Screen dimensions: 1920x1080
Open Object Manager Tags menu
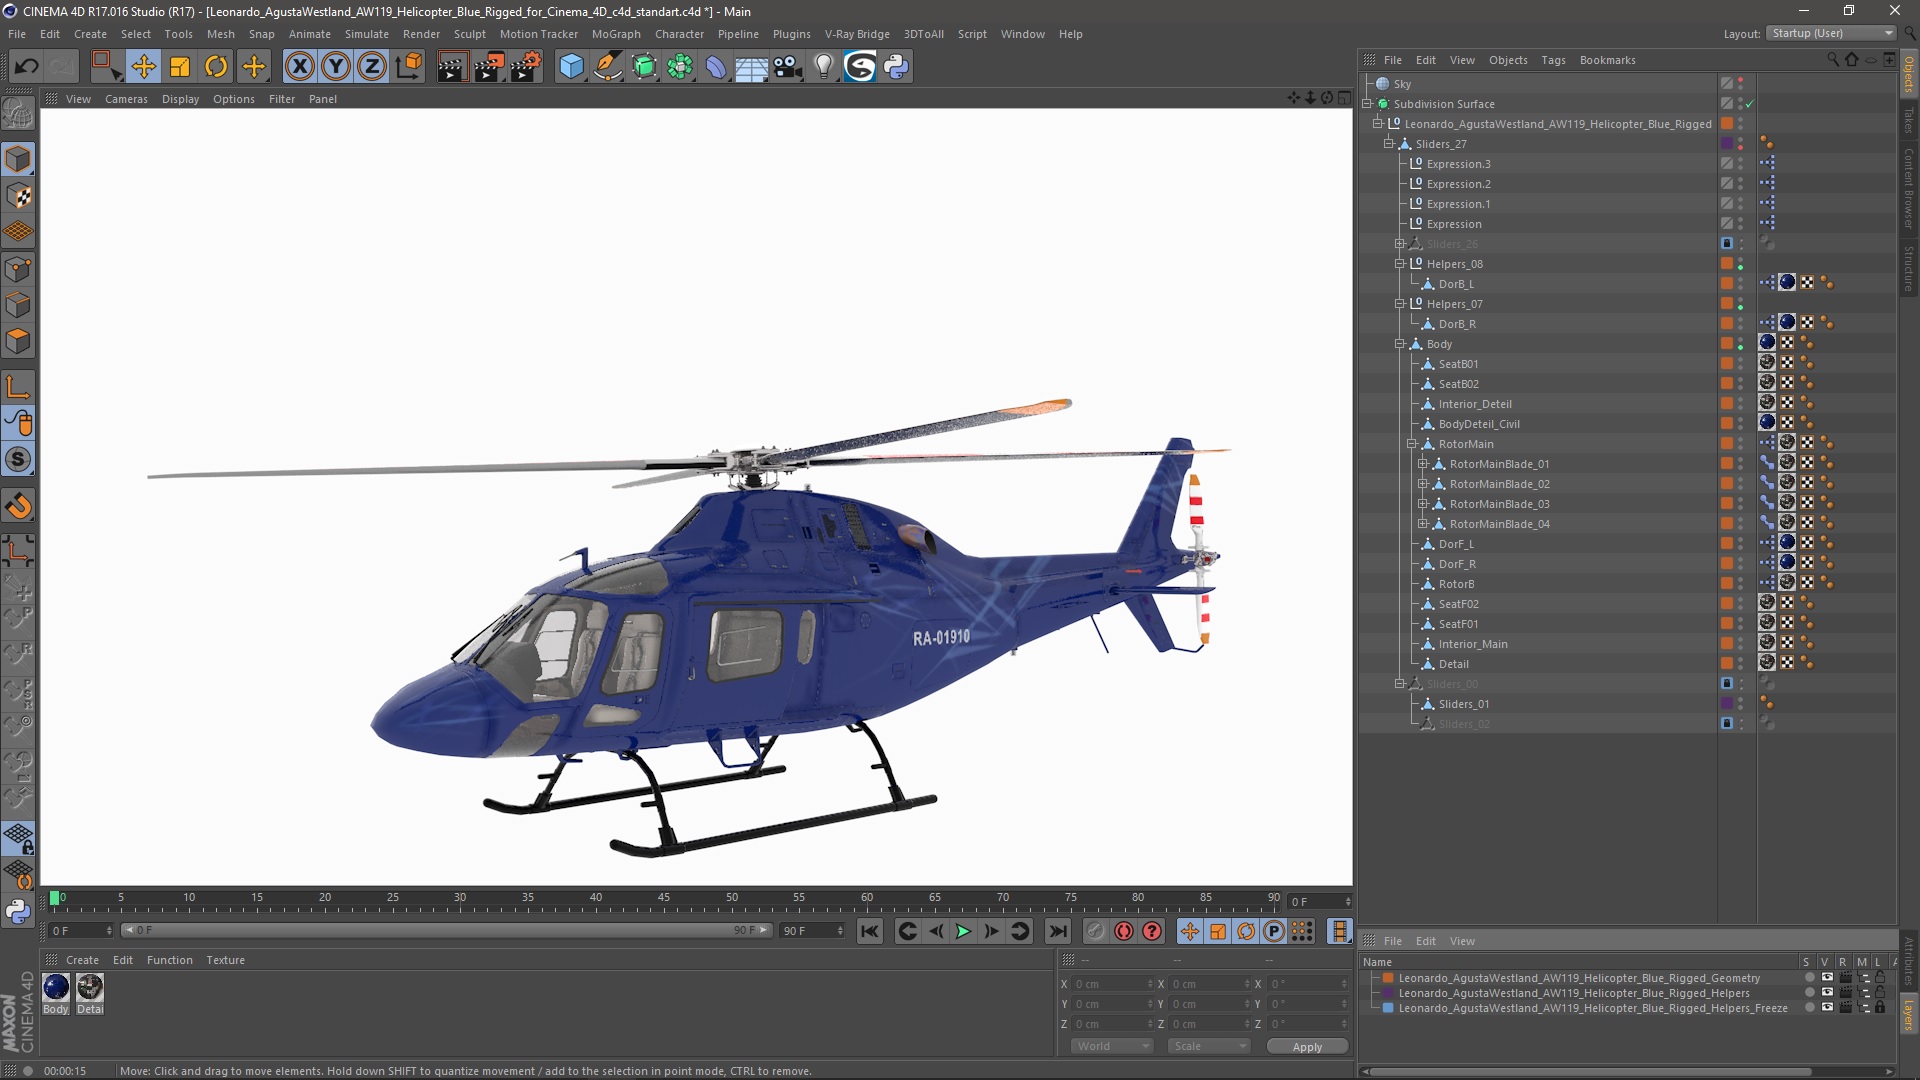1553,60
